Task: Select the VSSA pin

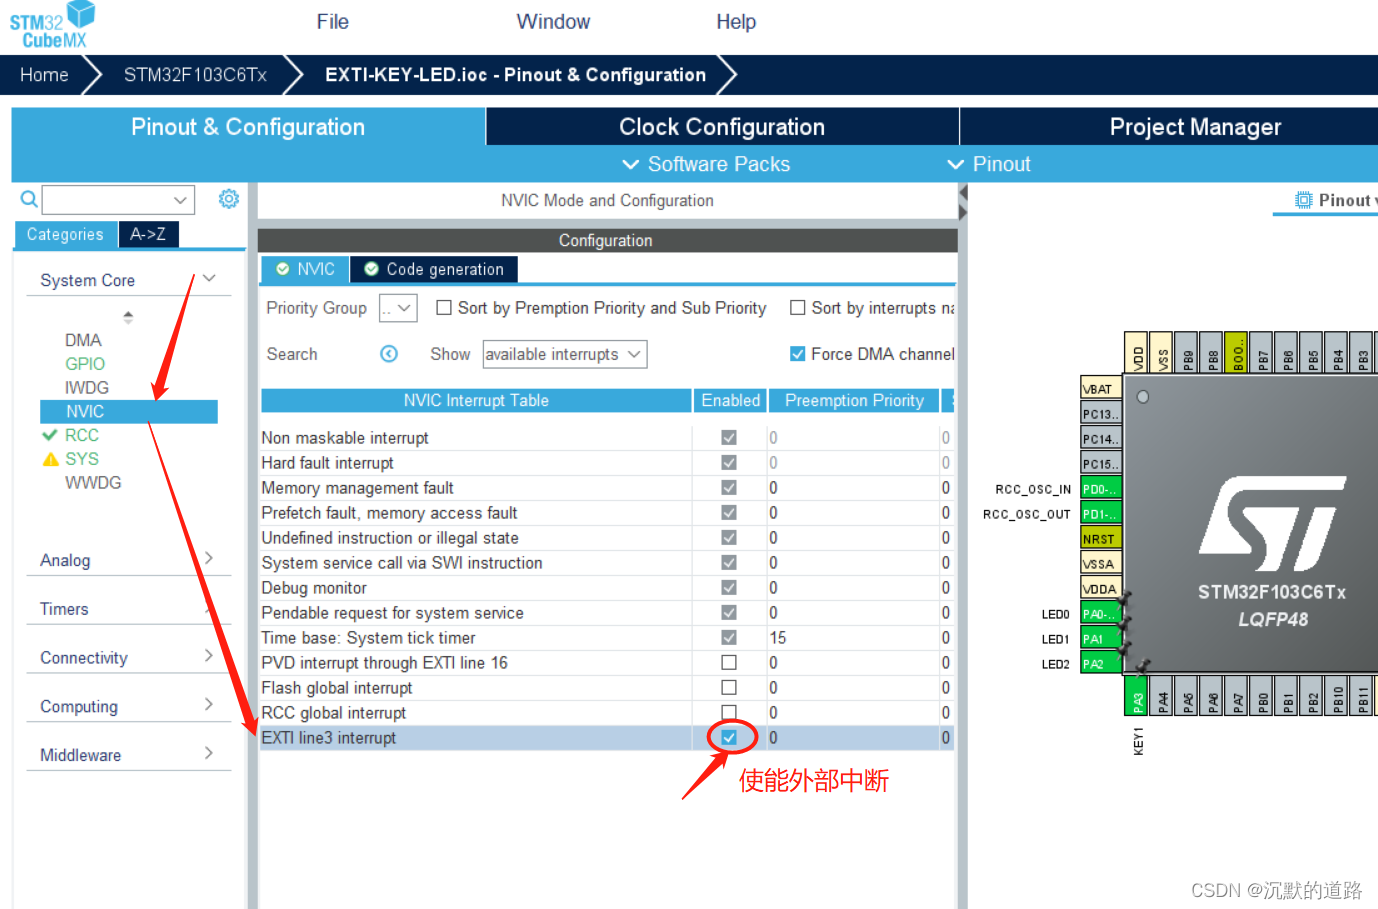Action: (x=1100, y=564)
